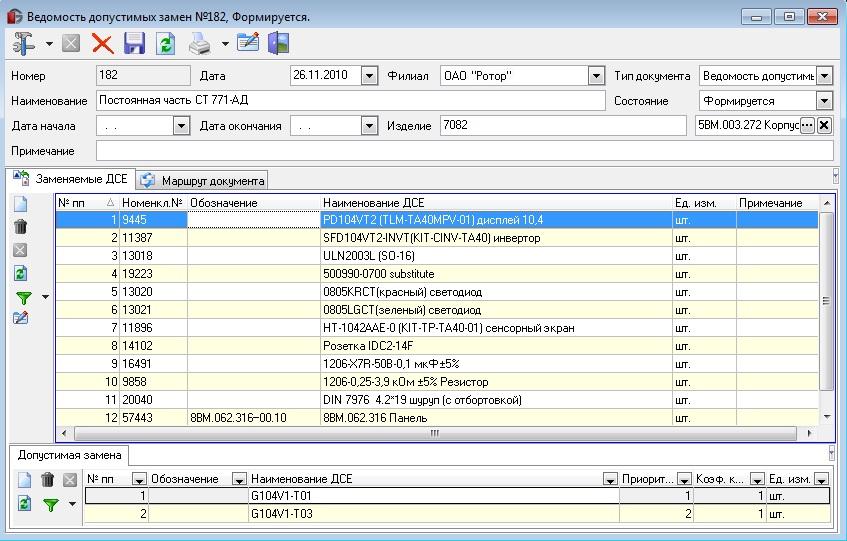The width and height of the screenshot is (847, 541).
Task: Select row HT-1042AAE-0 сенсорный экран
Action: tap(437, 328)
